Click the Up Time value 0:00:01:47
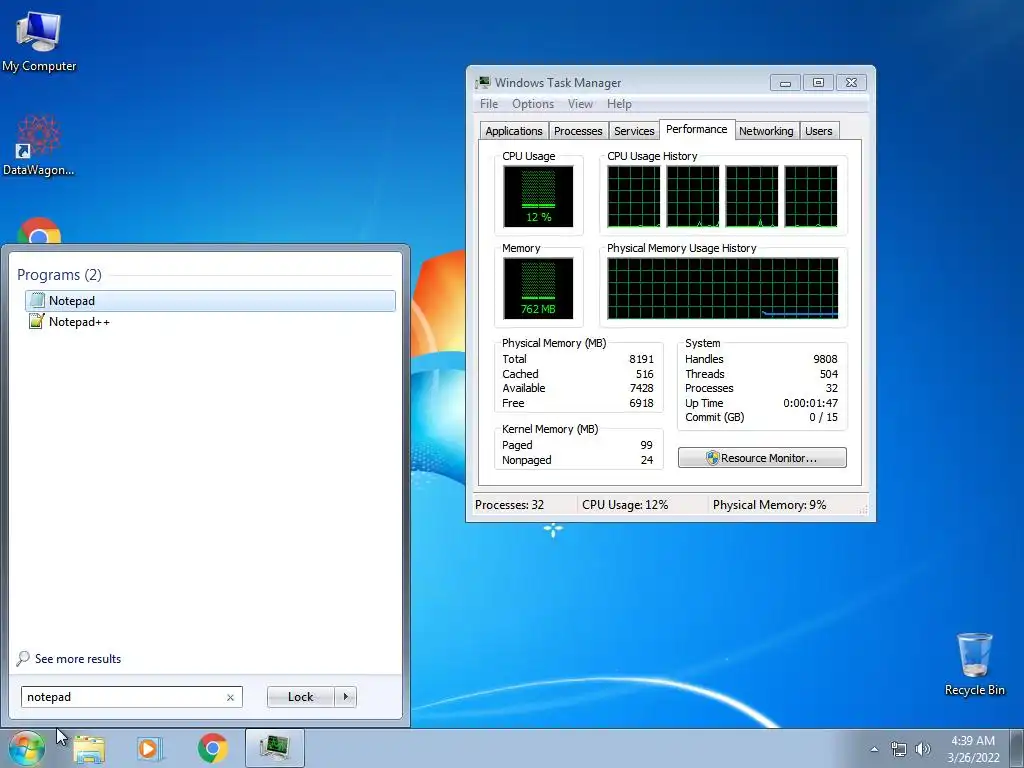This screenshot has width=1024, height=768. point(810,403)
